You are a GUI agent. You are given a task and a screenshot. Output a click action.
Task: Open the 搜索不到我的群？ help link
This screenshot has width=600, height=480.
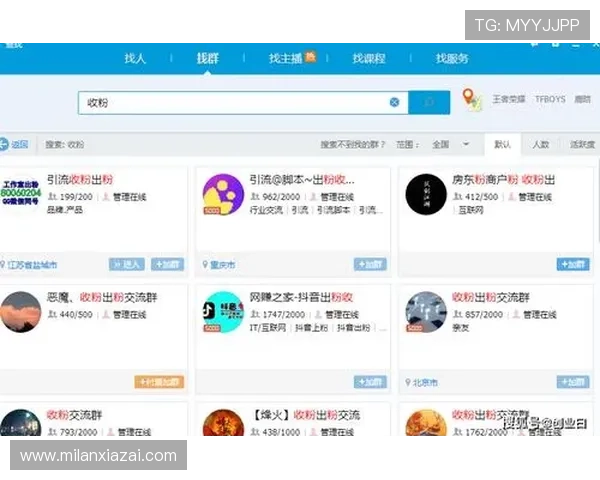353,144
